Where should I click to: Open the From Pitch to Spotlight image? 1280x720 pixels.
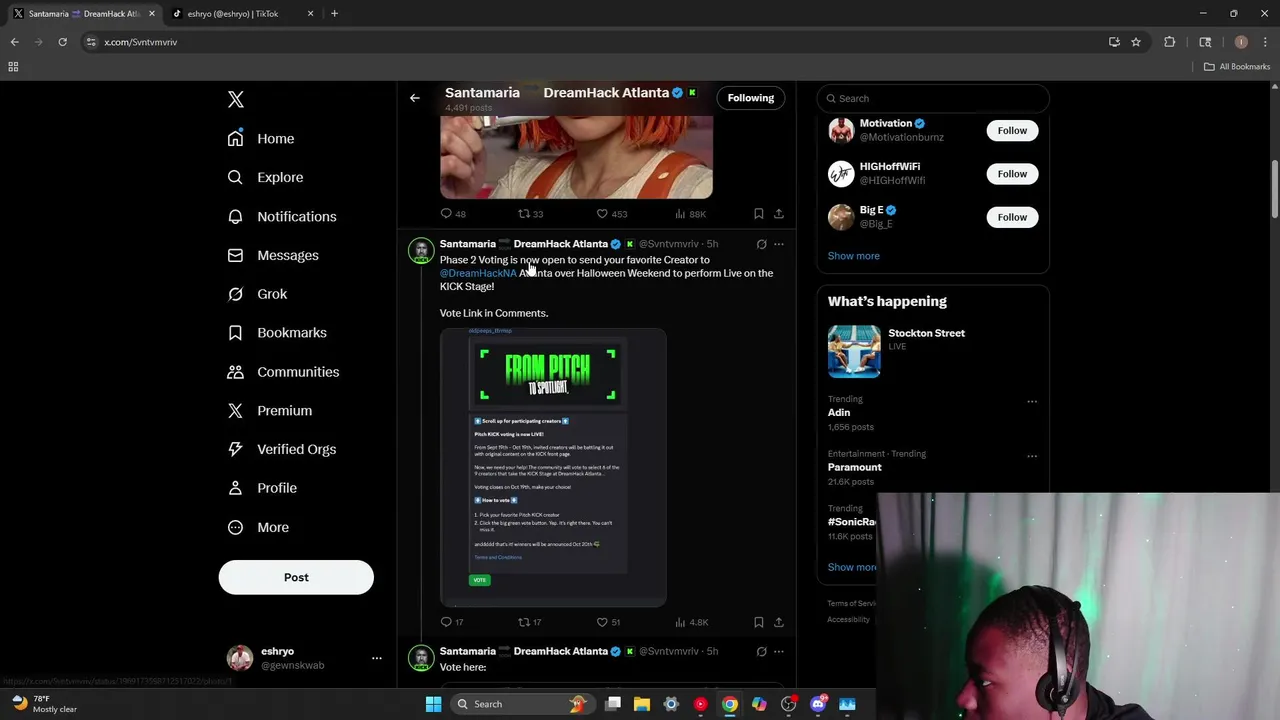coord(553,467)
